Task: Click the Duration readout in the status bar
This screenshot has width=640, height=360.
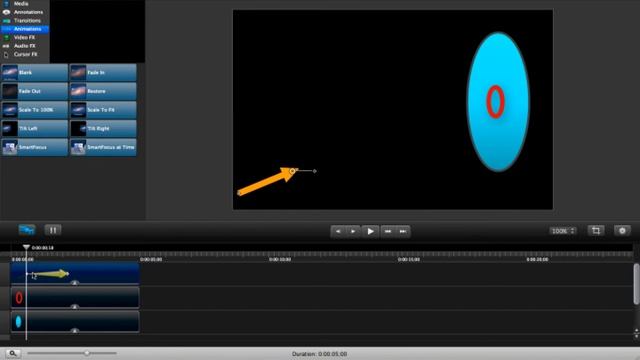Action: (x=320, y=354)
